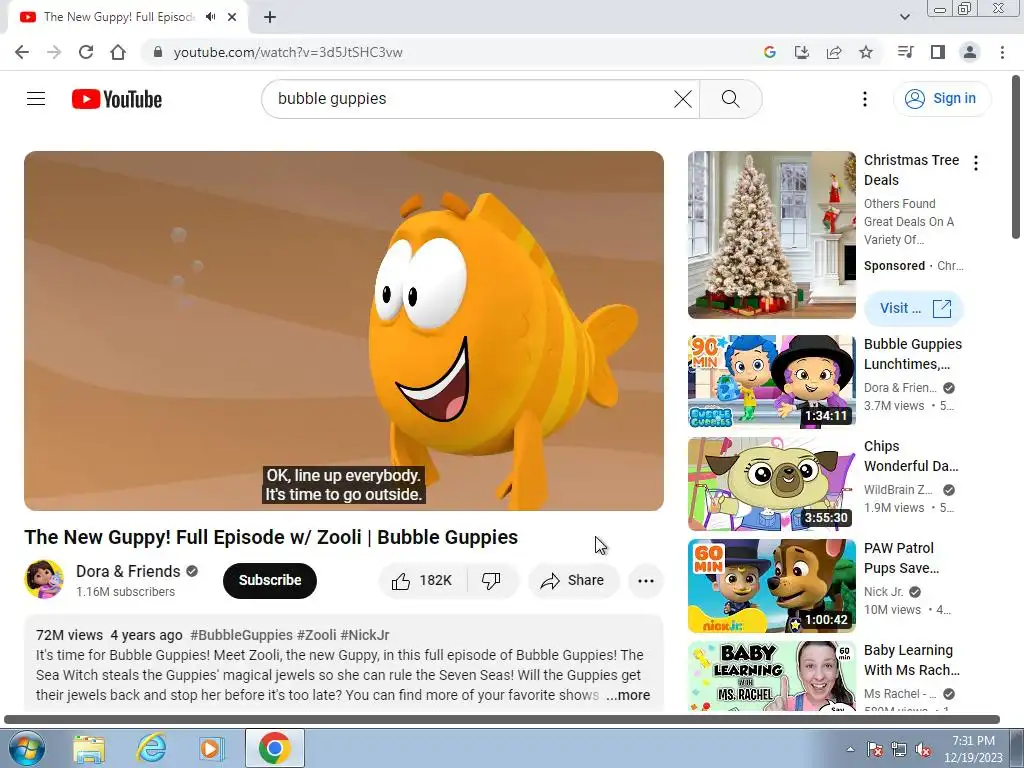Launch Internet Explorer from taskbar

pos(151,749)
